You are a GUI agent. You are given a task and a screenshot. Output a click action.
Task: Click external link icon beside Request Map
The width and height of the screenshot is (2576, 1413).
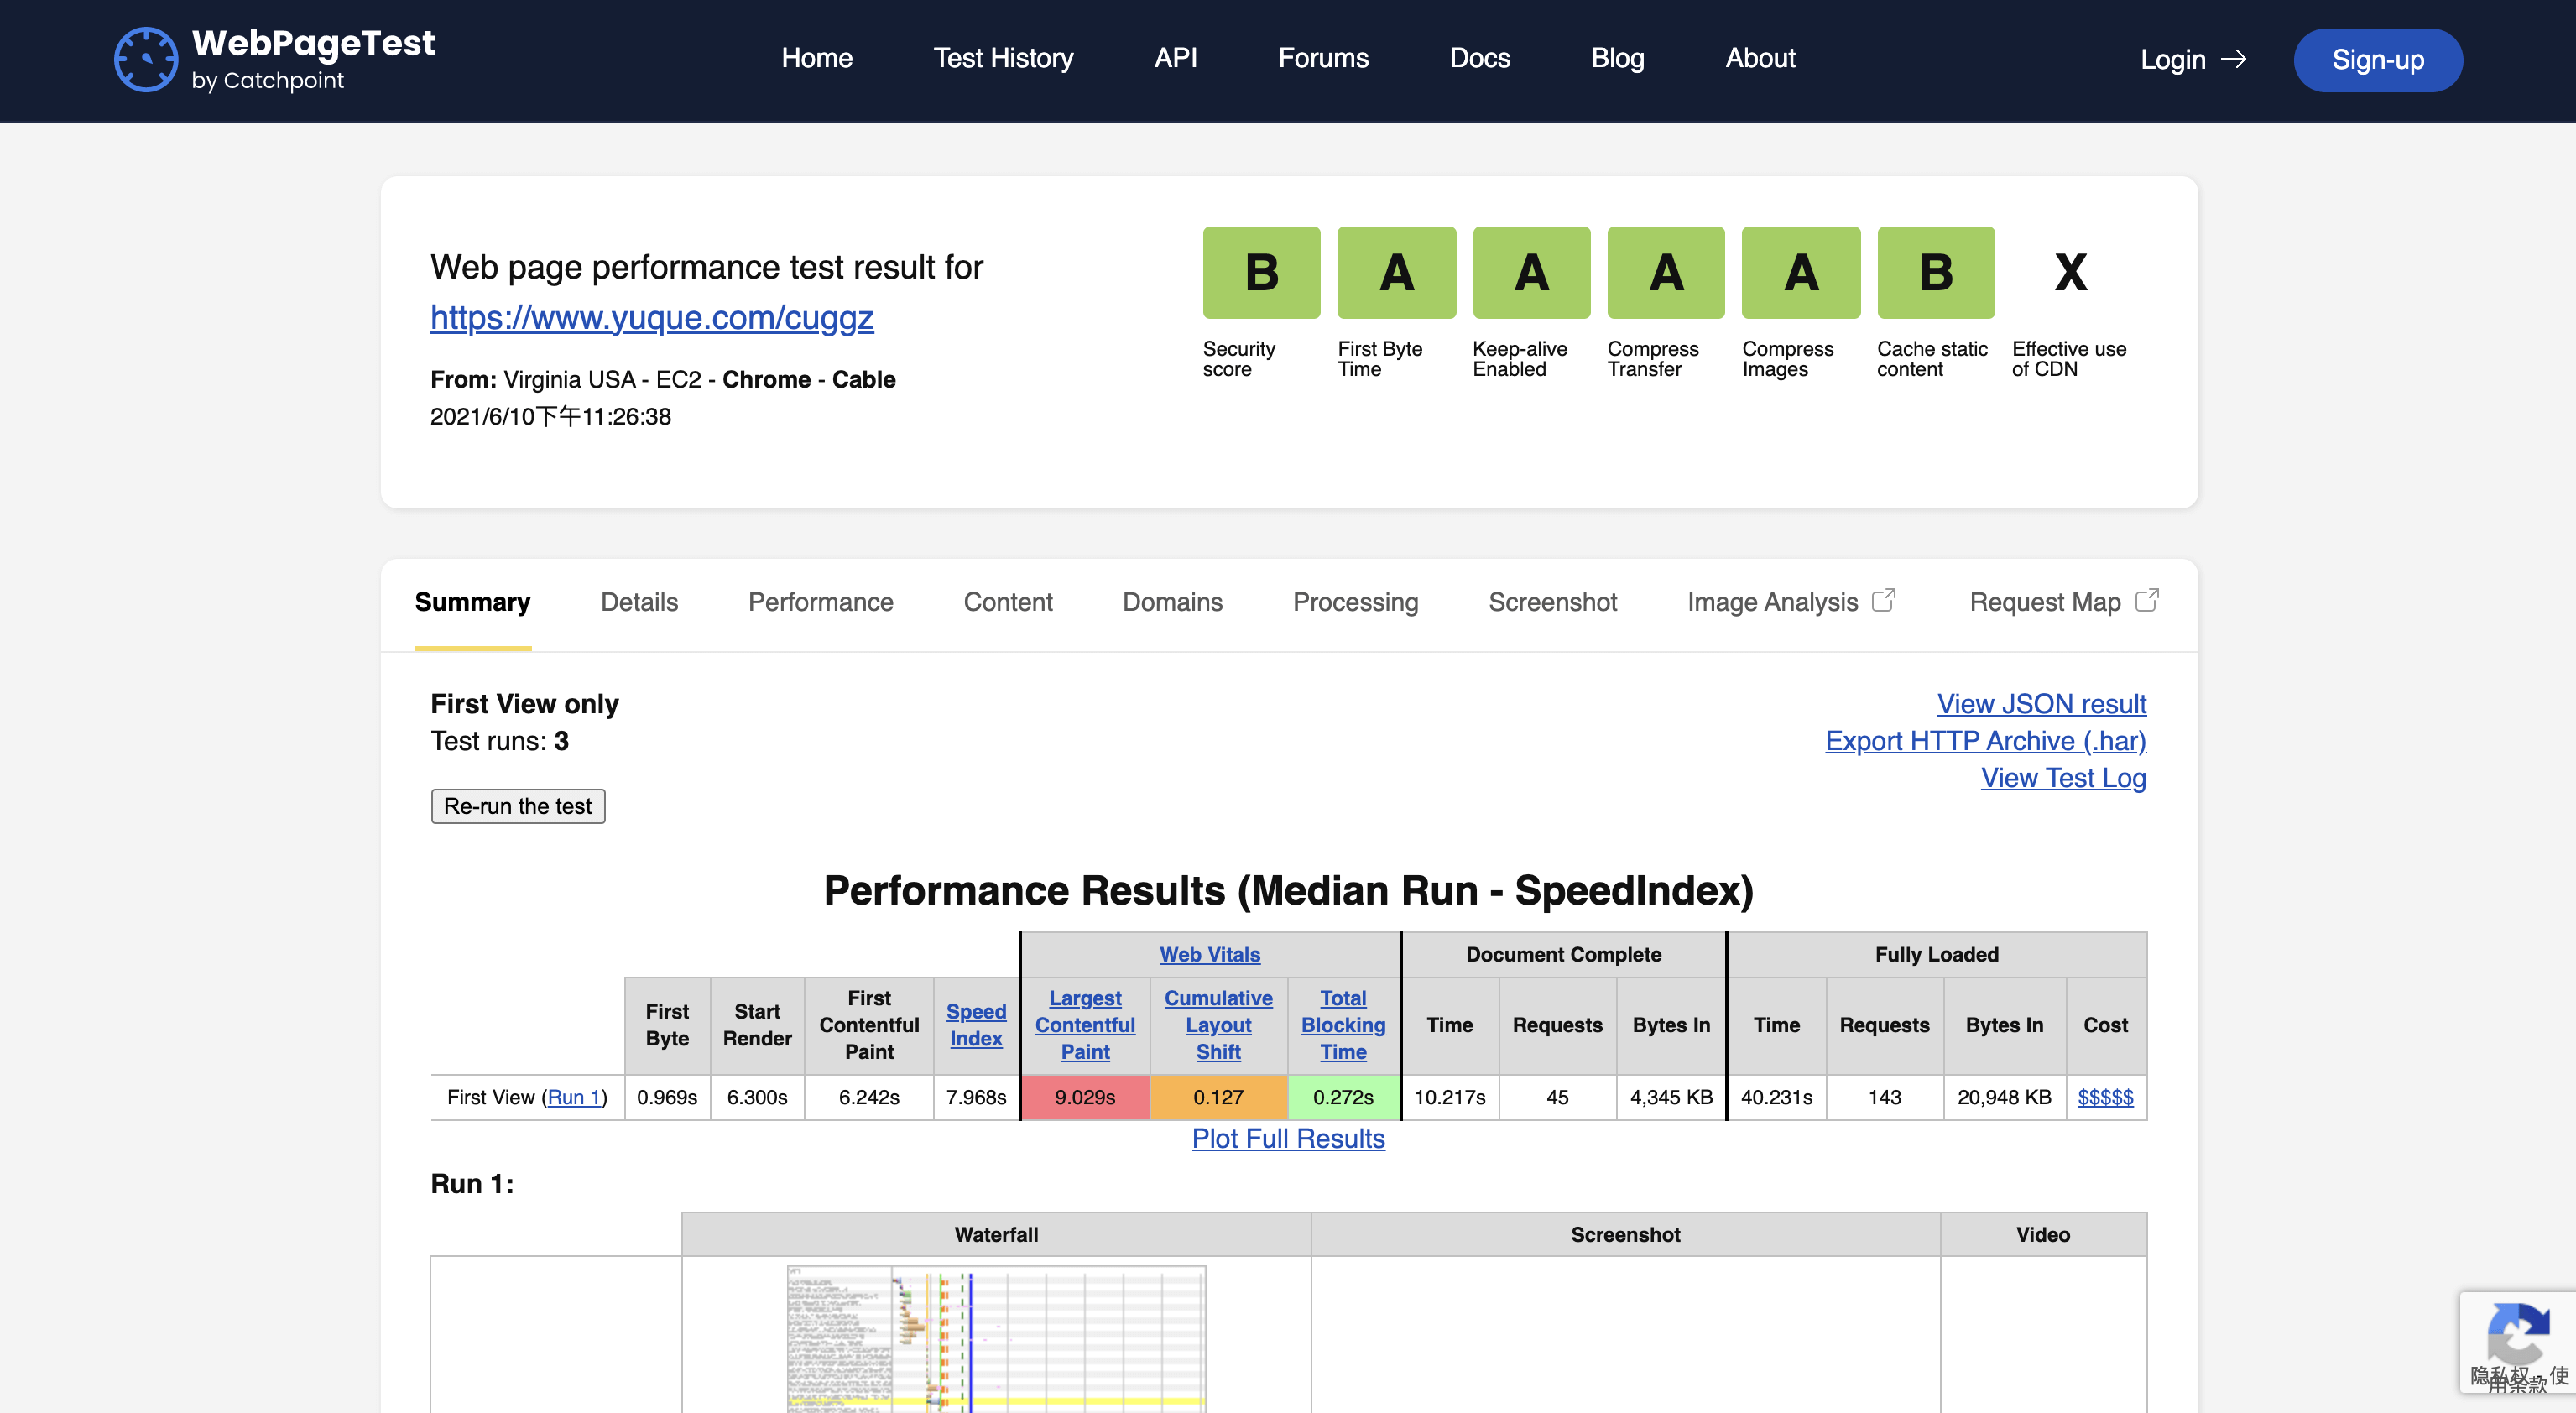[2147, 600]
